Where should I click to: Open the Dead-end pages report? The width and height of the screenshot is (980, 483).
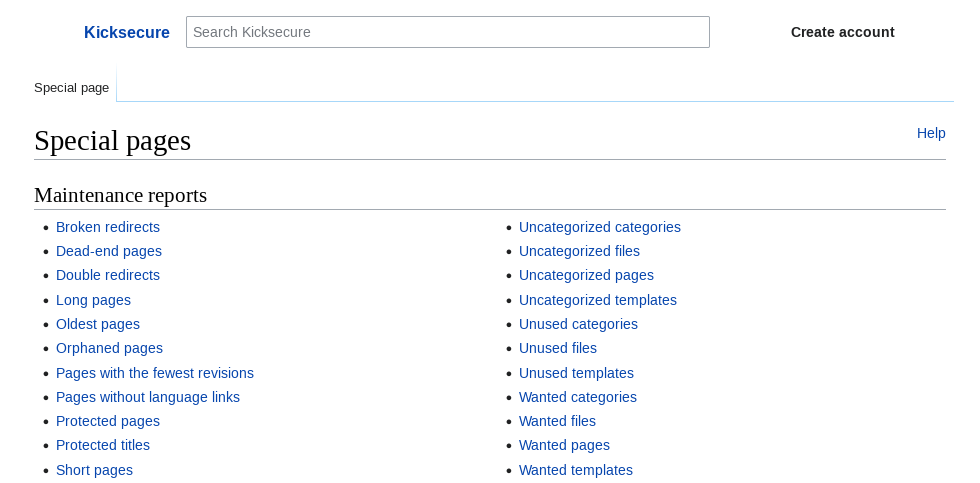(x=109, y=251)
